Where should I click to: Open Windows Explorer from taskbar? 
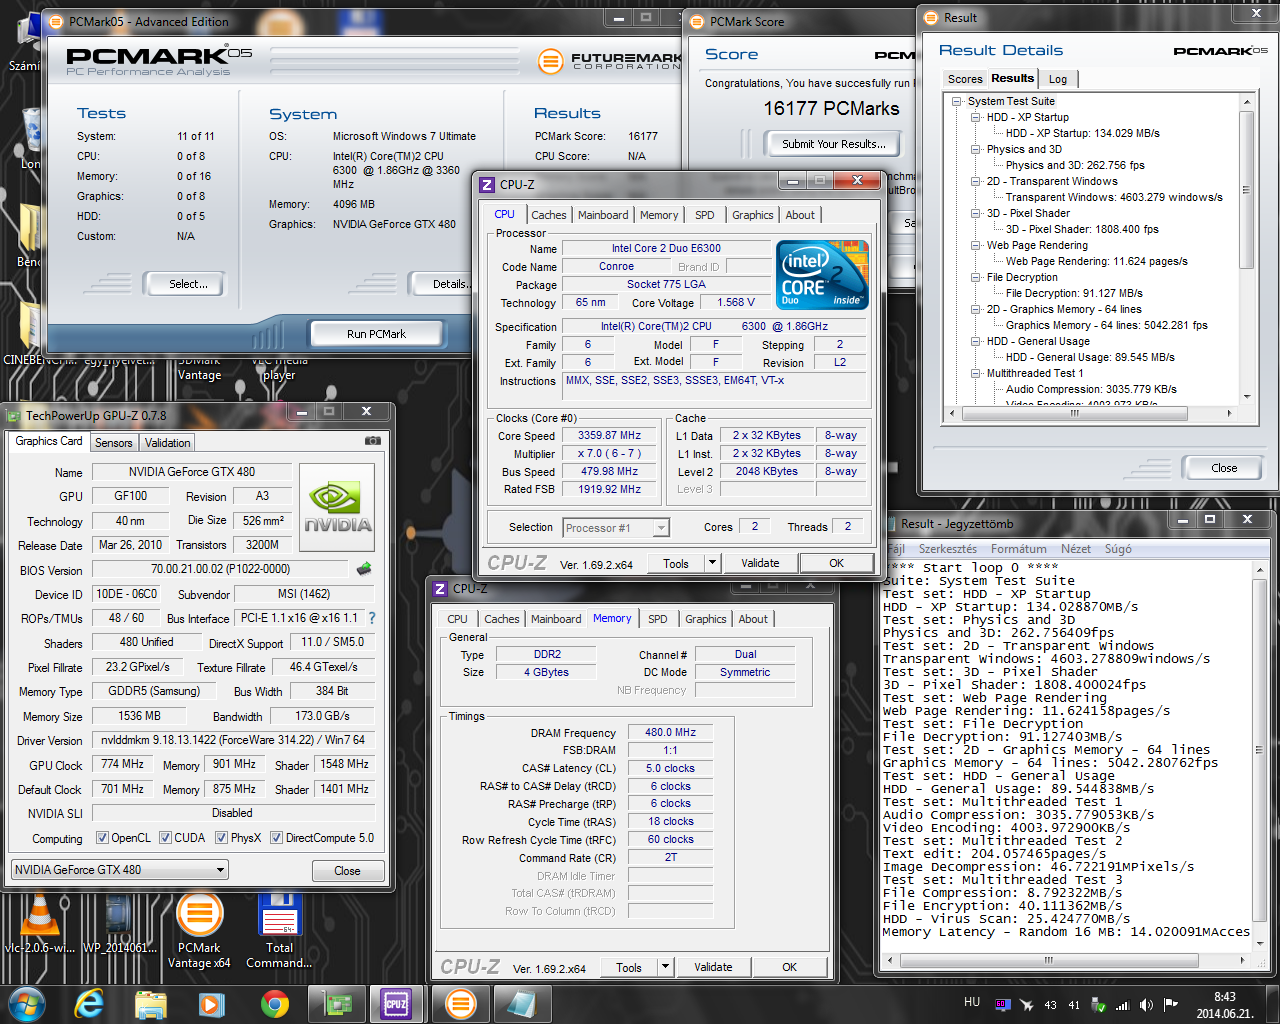[x=150, y=1003]
